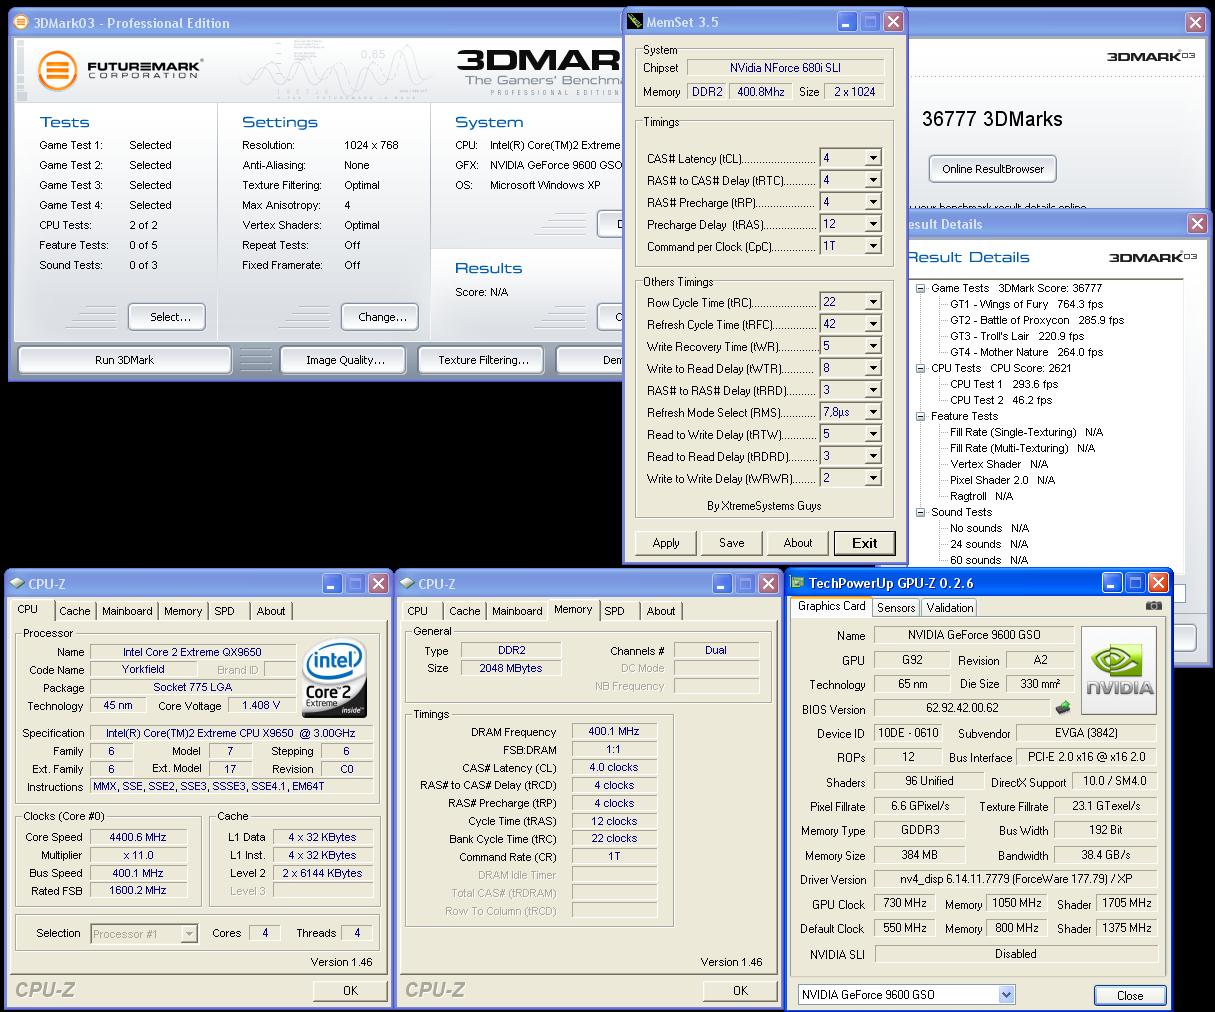
Task: Switch to the Cache tab in the CPU-Z CPU-tab window
Action: click(74, 611)
